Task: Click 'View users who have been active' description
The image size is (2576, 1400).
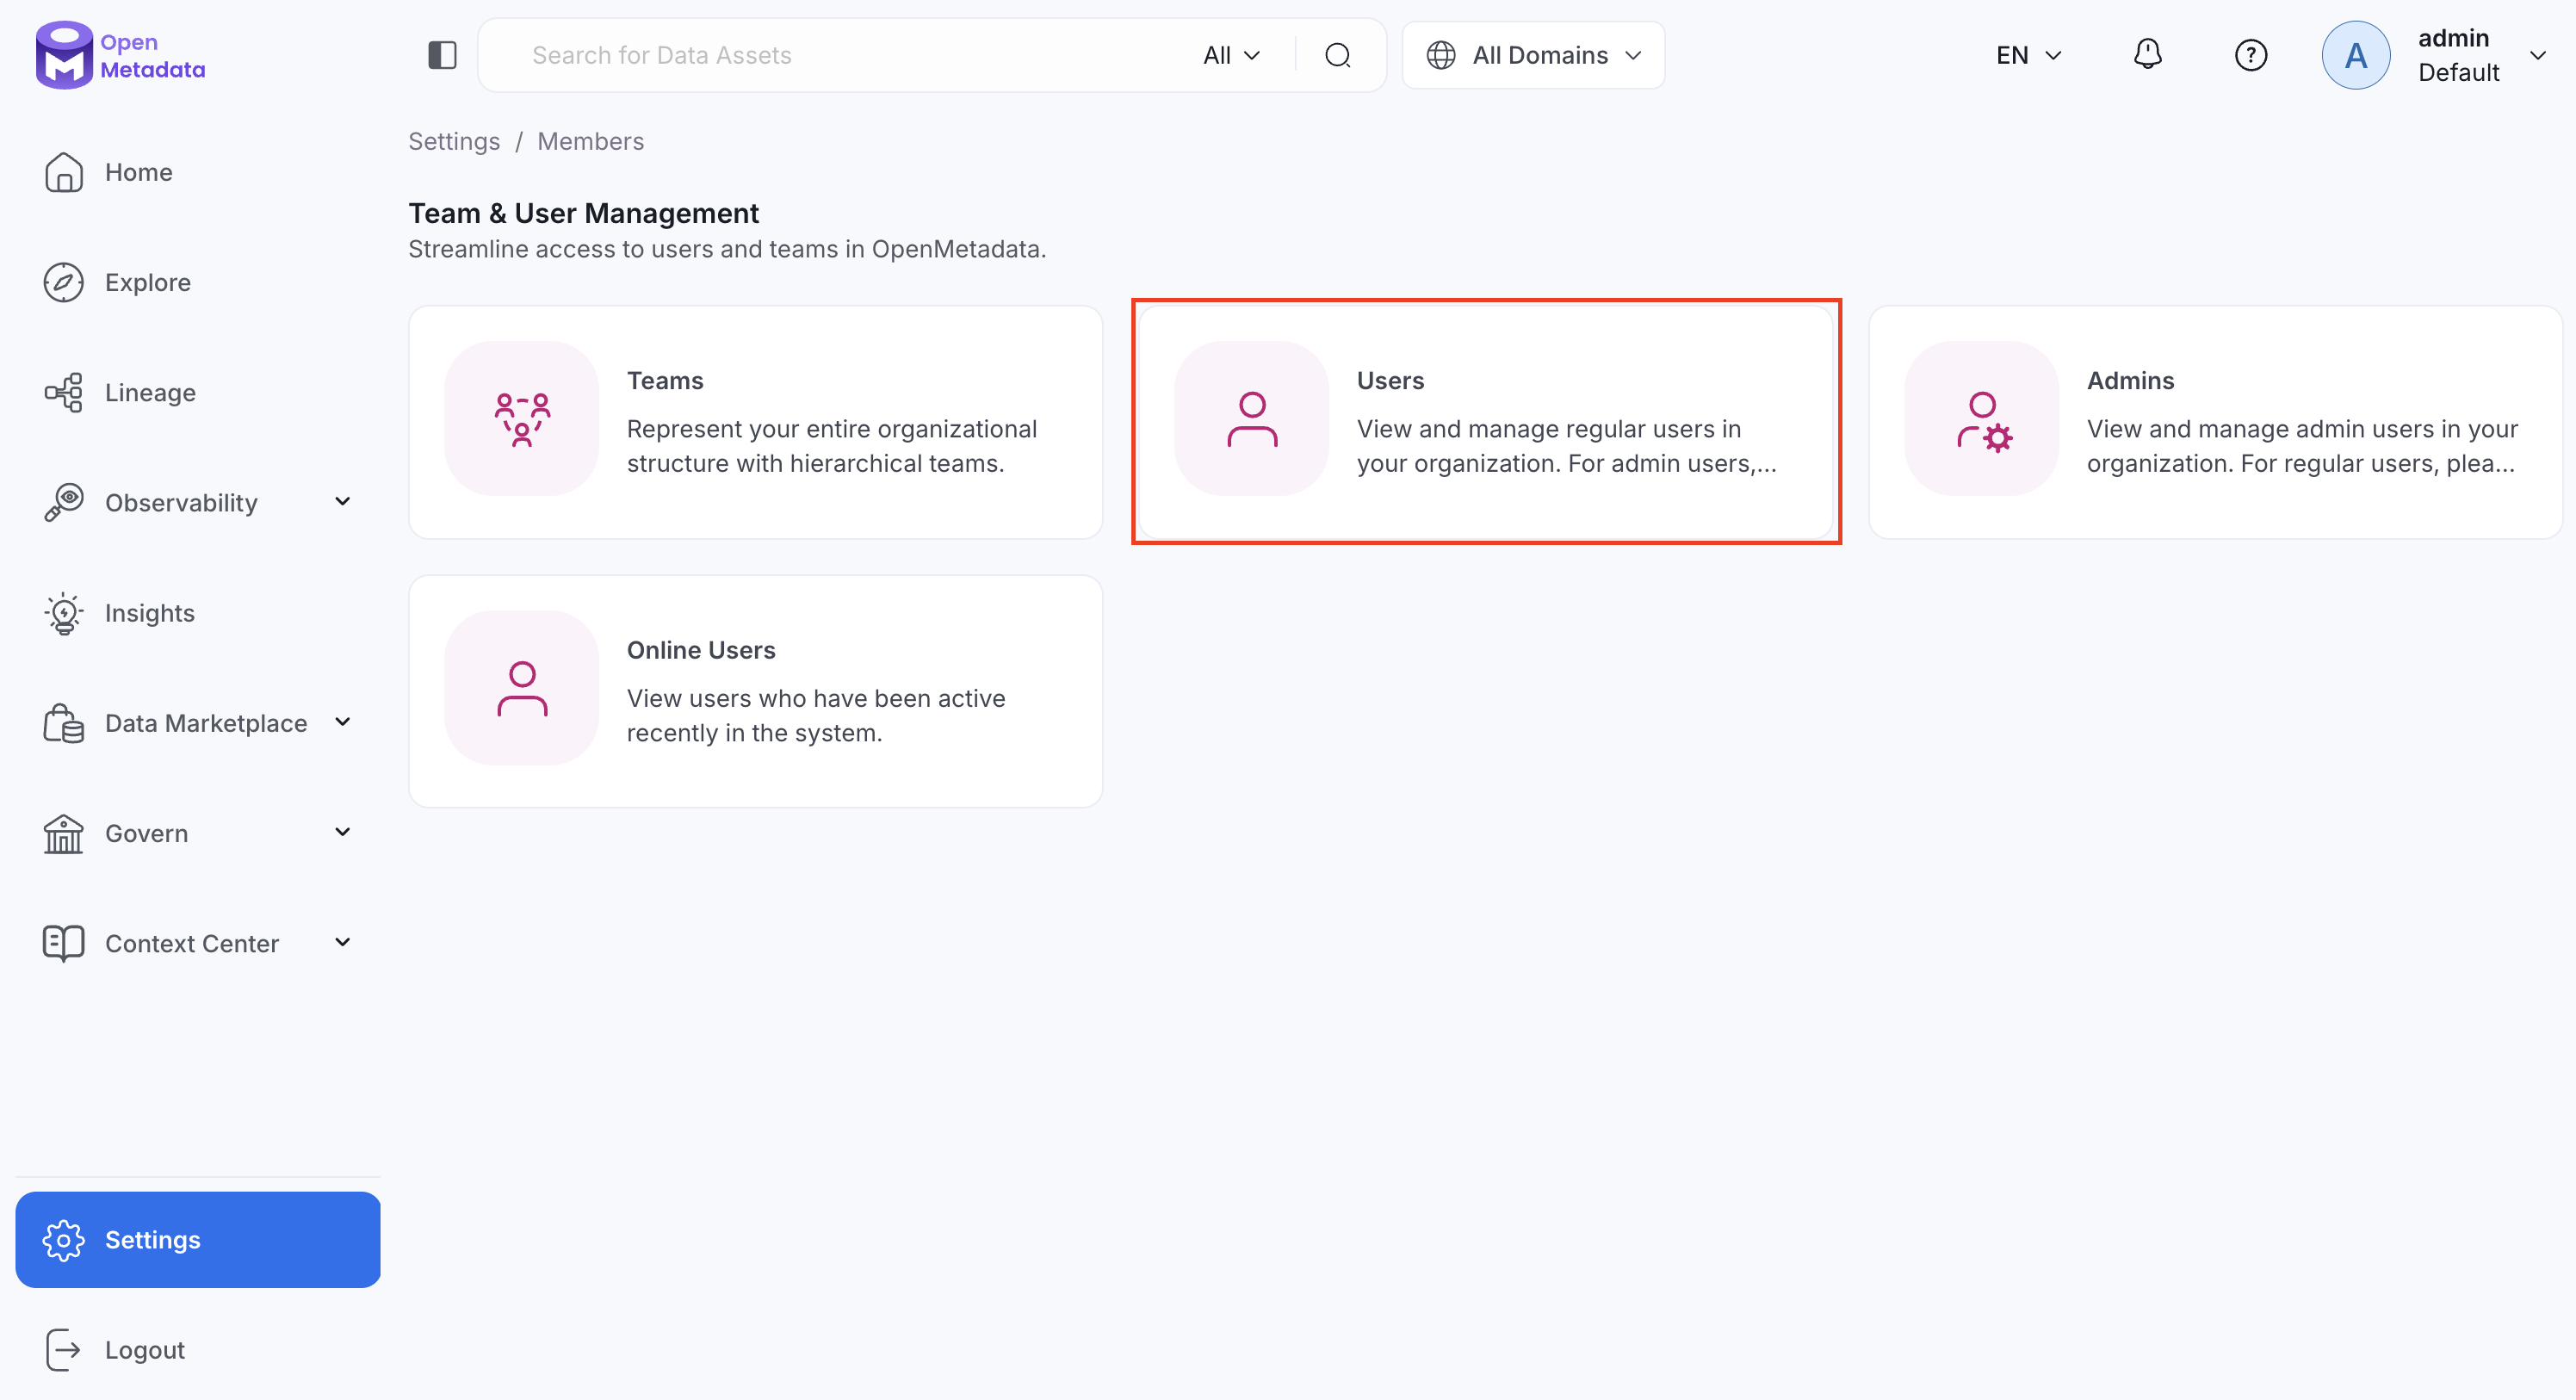Action: (816, 716)
